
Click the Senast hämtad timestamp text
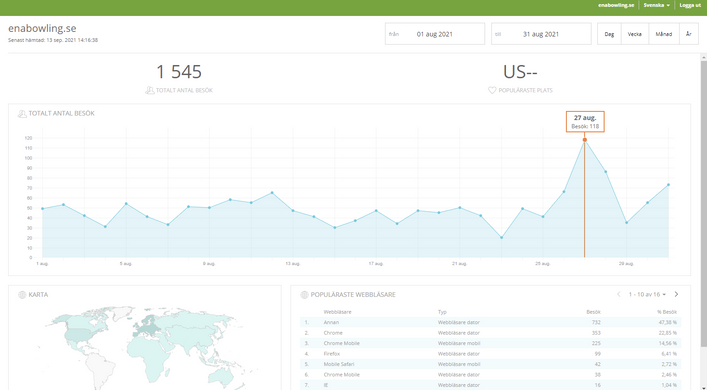pyautogui.click(x=53, y=40)
